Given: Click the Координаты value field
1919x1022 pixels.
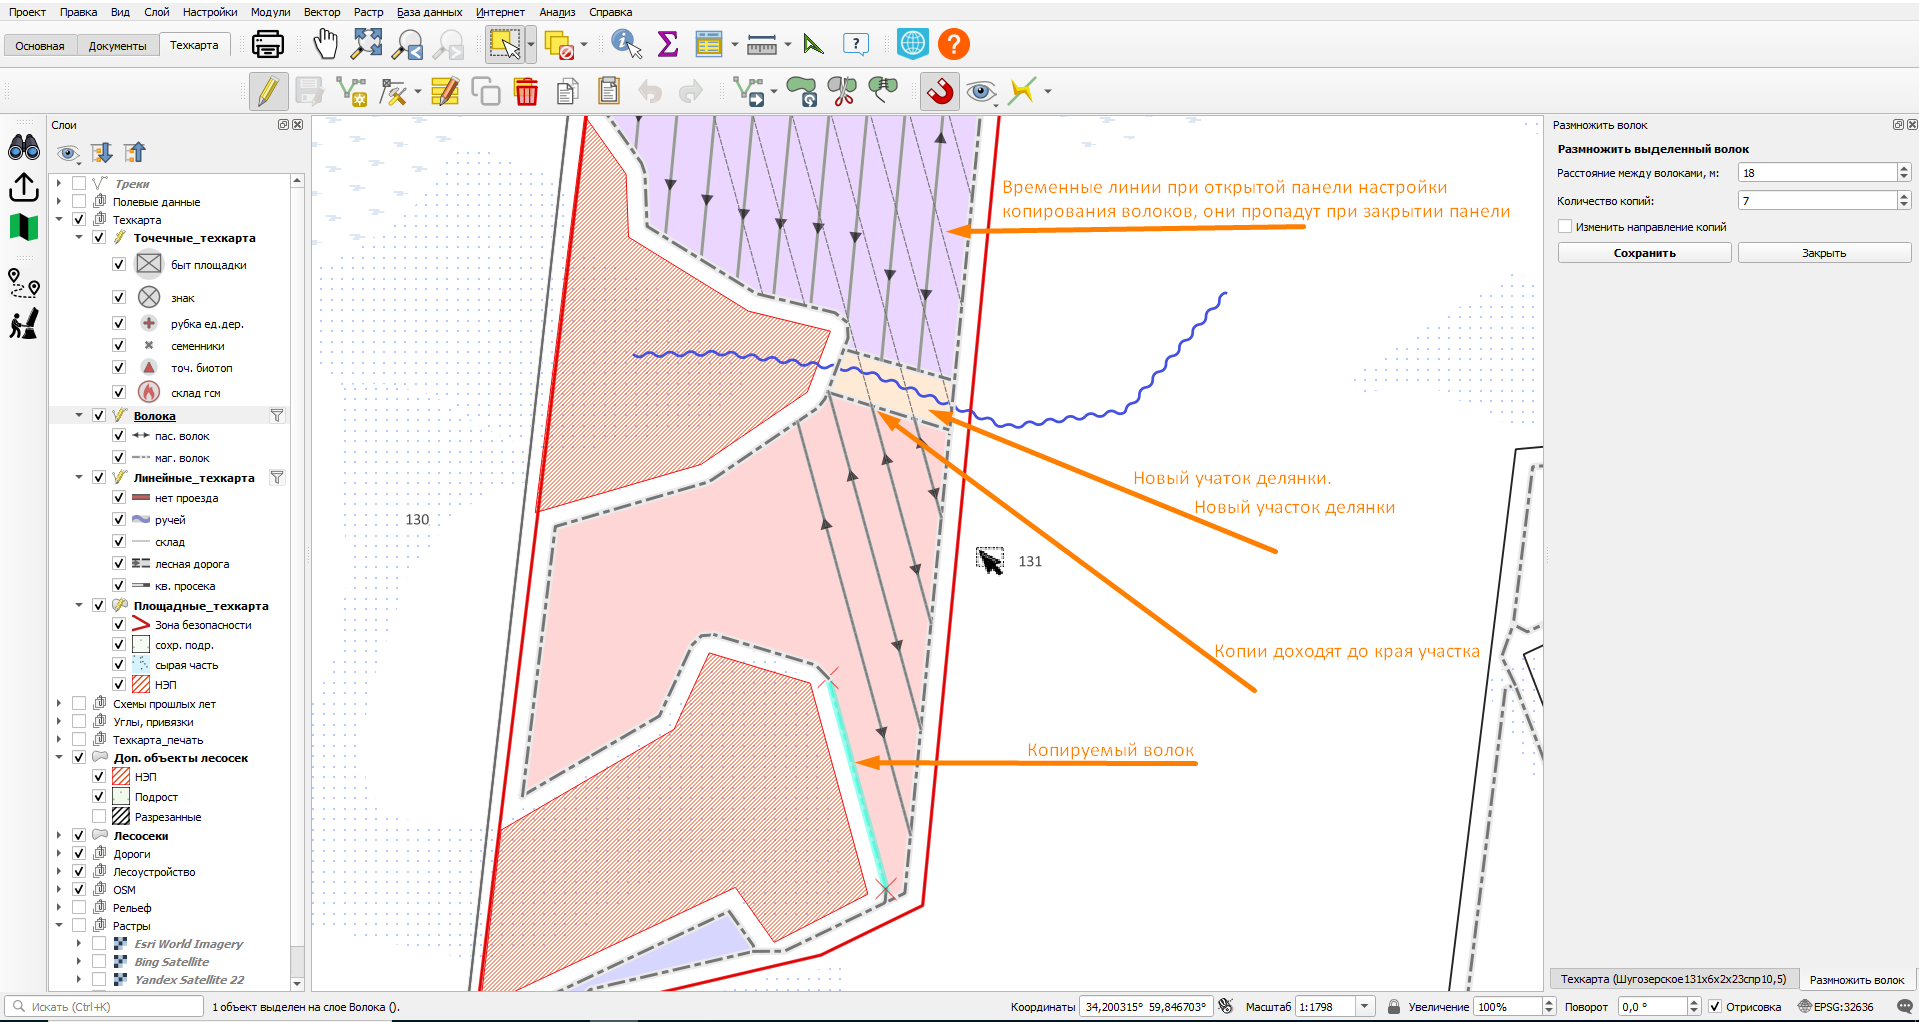Looking at the screenshot, I should (x=1147, y=1007).
